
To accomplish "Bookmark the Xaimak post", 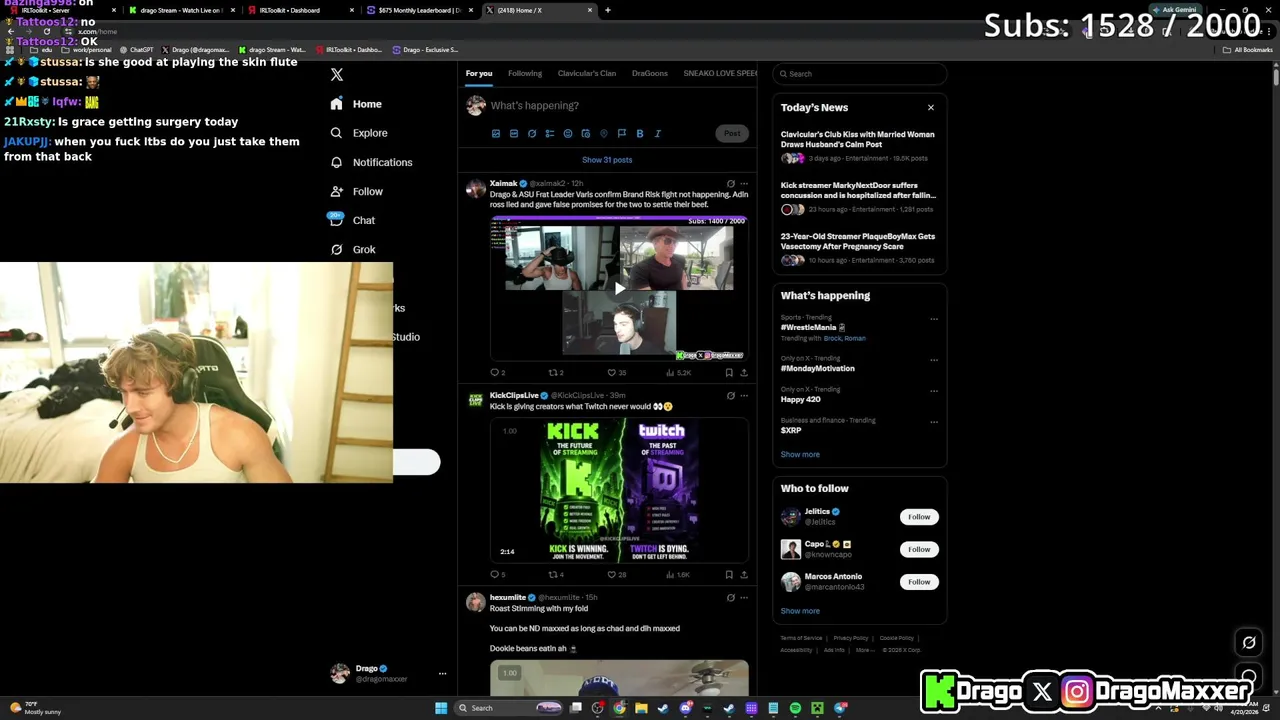I will [729, 372].
